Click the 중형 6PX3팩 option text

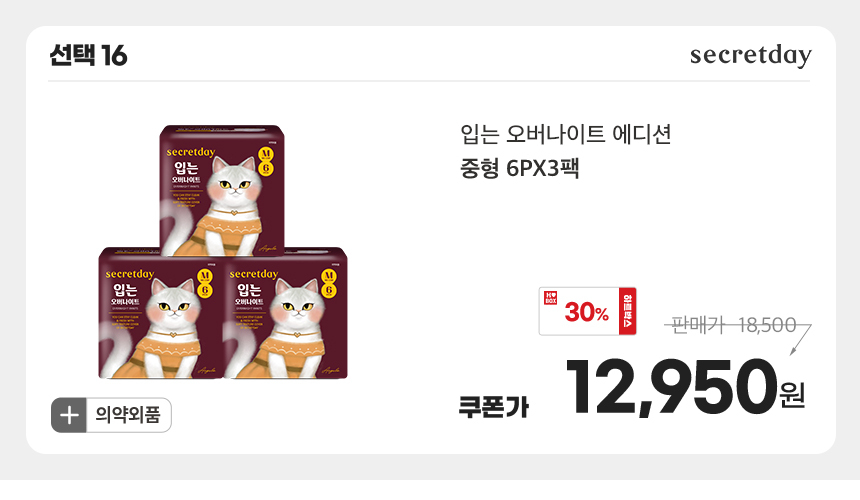click(519, 168)
